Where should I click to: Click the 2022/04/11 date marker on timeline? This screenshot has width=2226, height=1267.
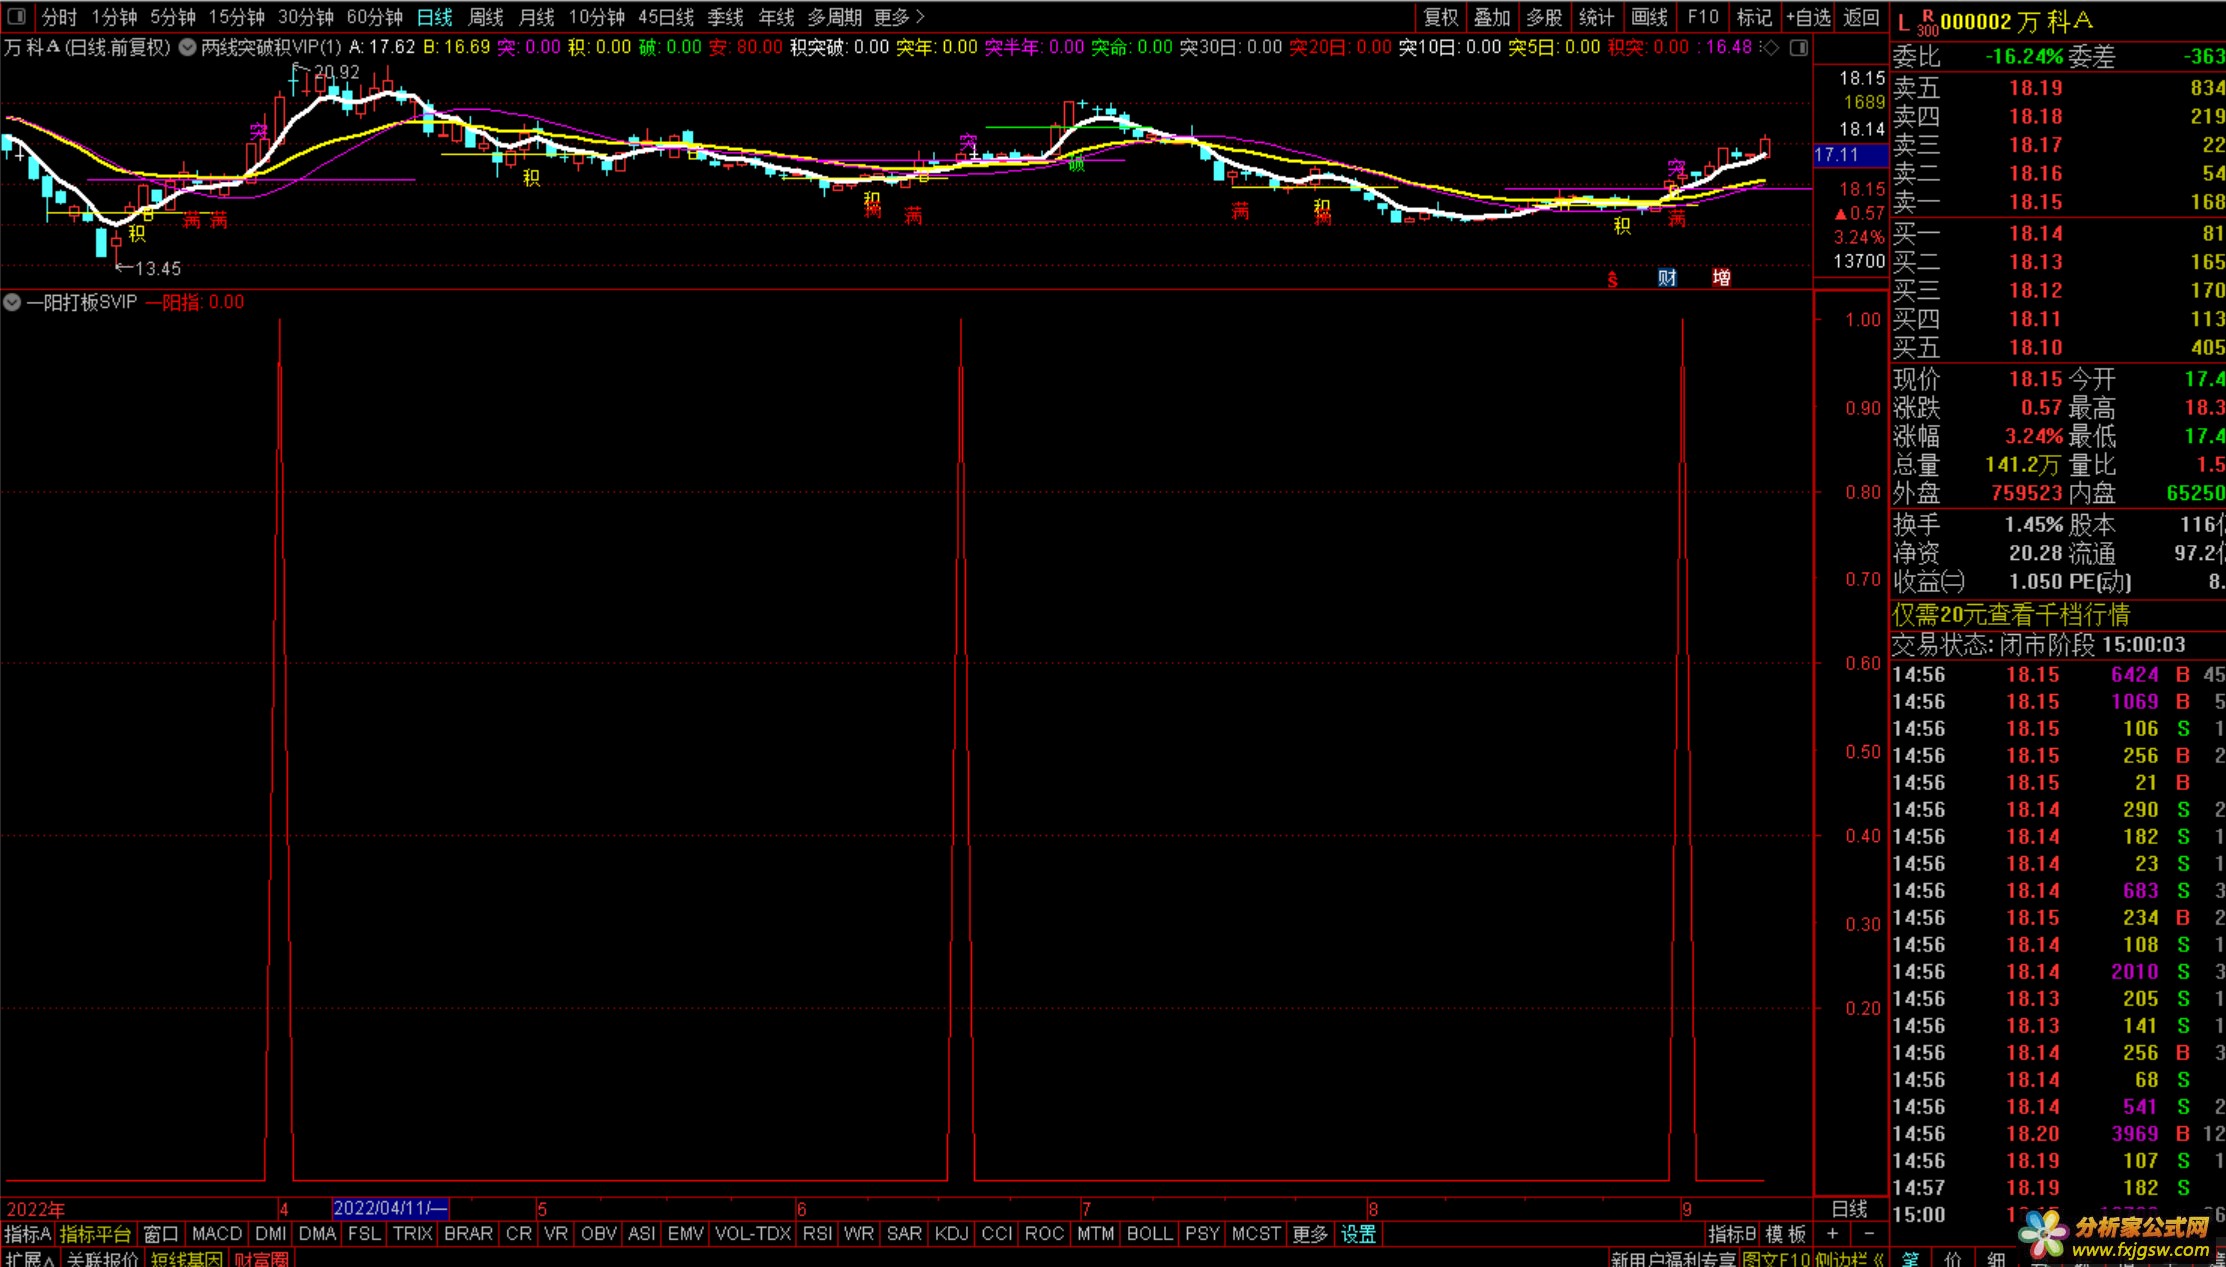pyautogui.click(x=390, y=1208)
